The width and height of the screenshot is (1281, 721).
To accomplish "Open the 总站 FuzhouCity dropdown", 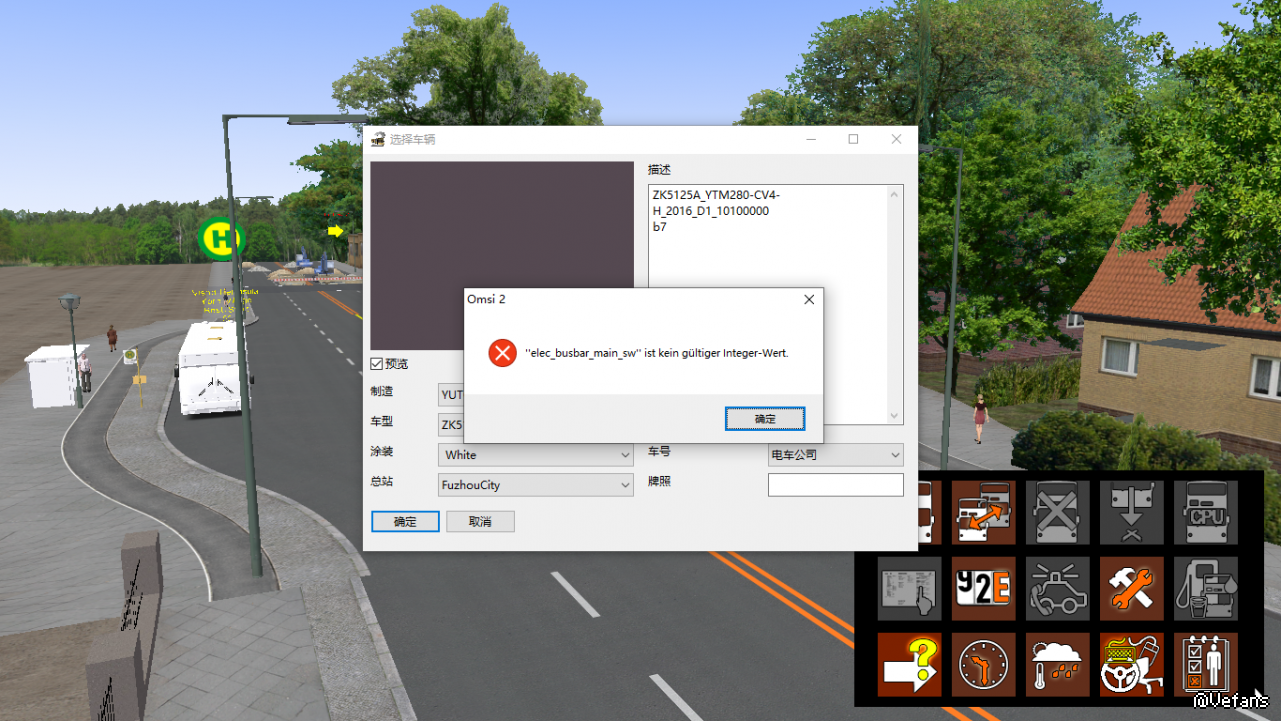I will (536, 485).
